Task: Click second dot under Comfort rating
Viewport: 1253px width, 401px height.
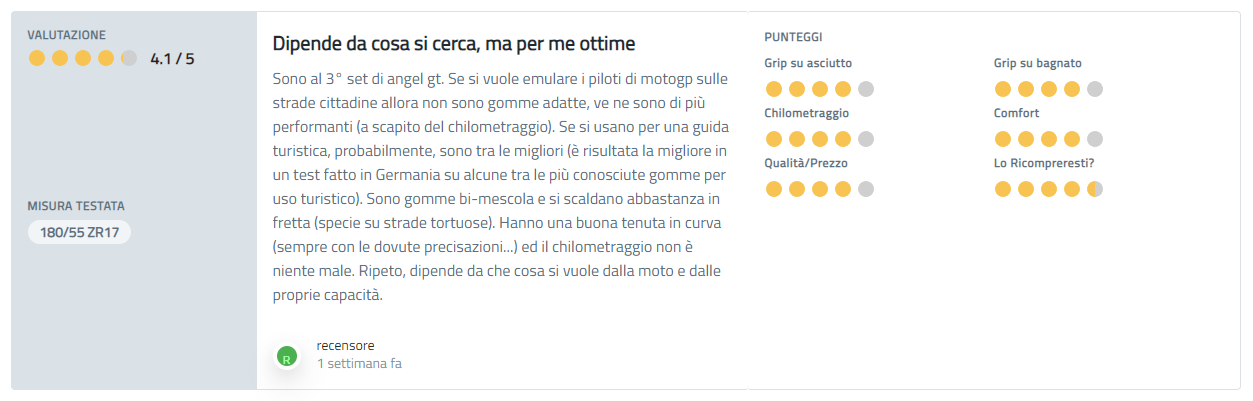Action: 1025,139
